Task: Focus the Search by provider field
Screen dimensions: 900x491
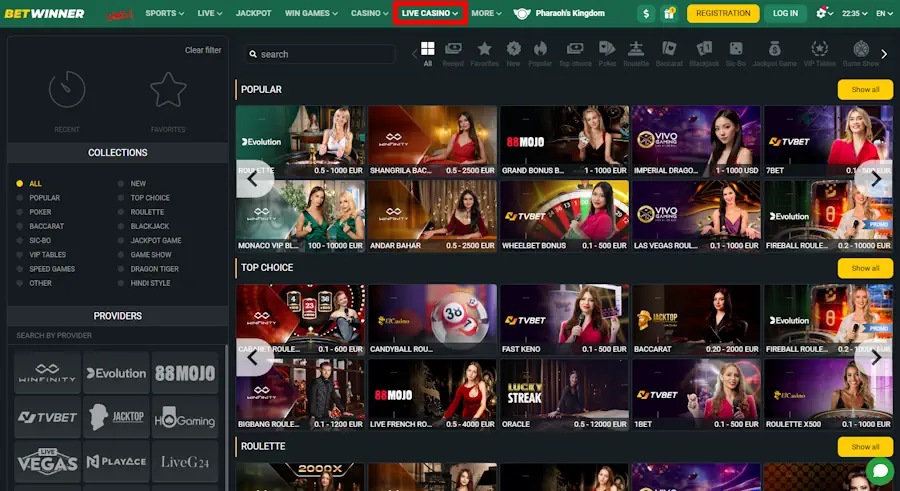Action: [118, 335]
